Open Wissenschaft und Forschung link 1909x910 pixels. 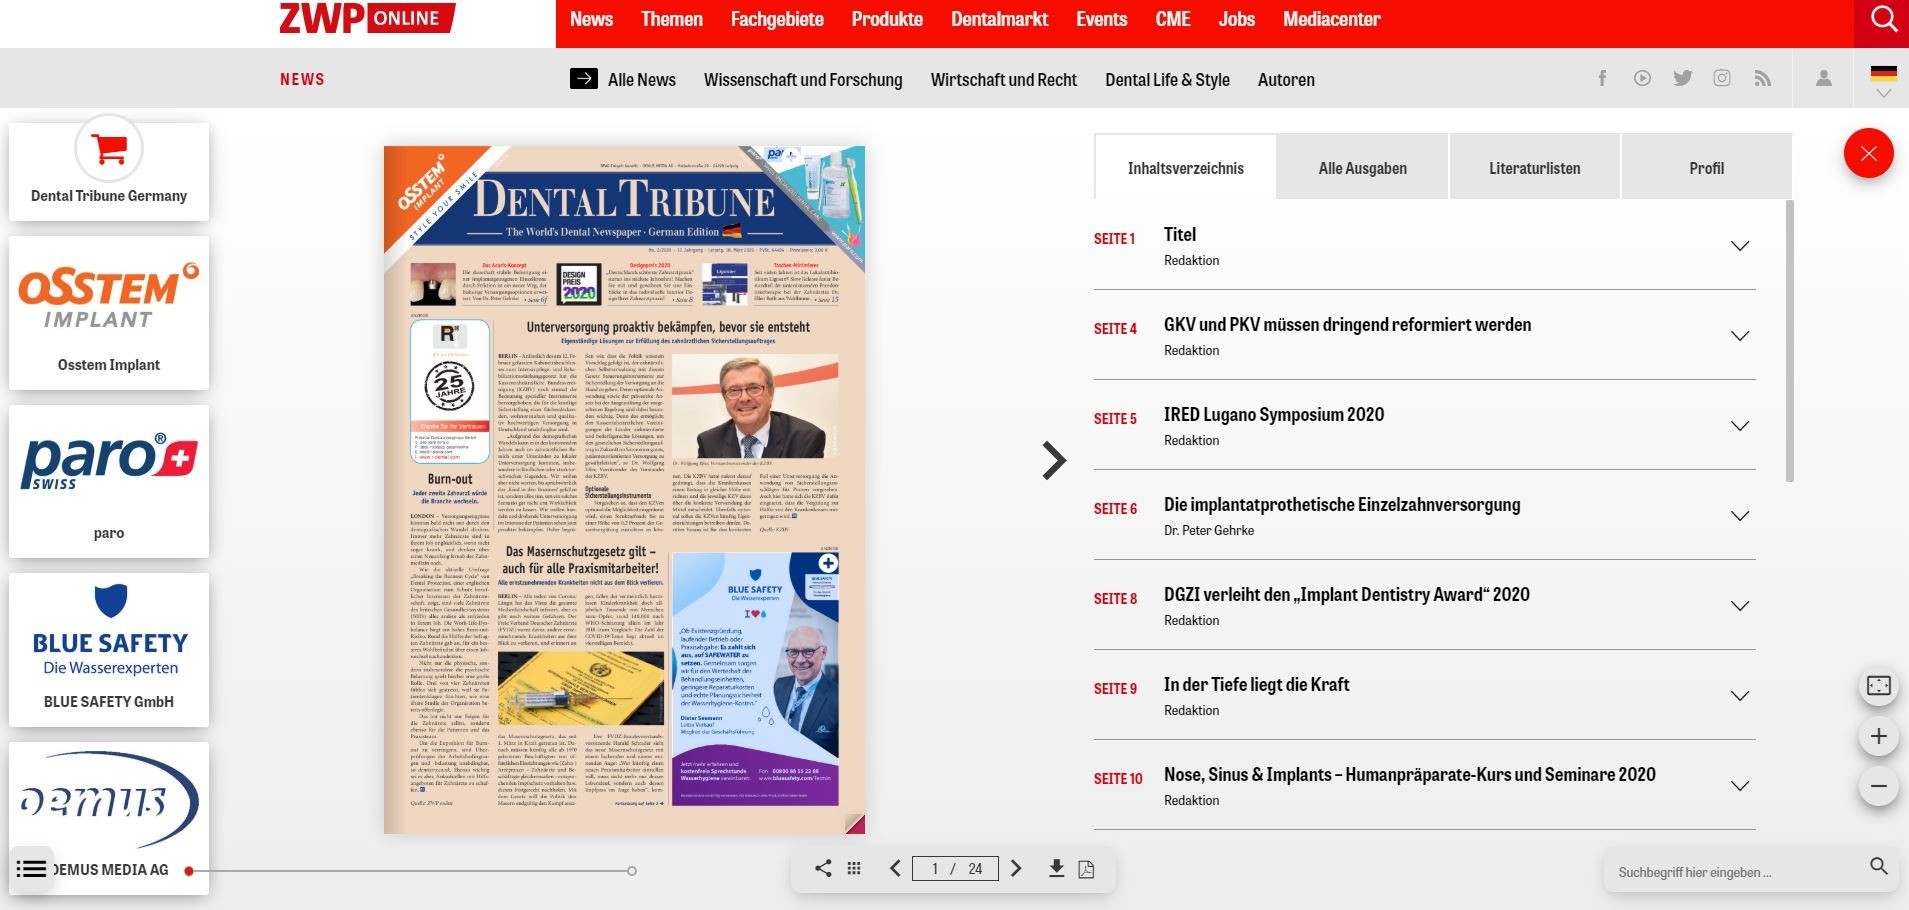click(x=803, y=79)
